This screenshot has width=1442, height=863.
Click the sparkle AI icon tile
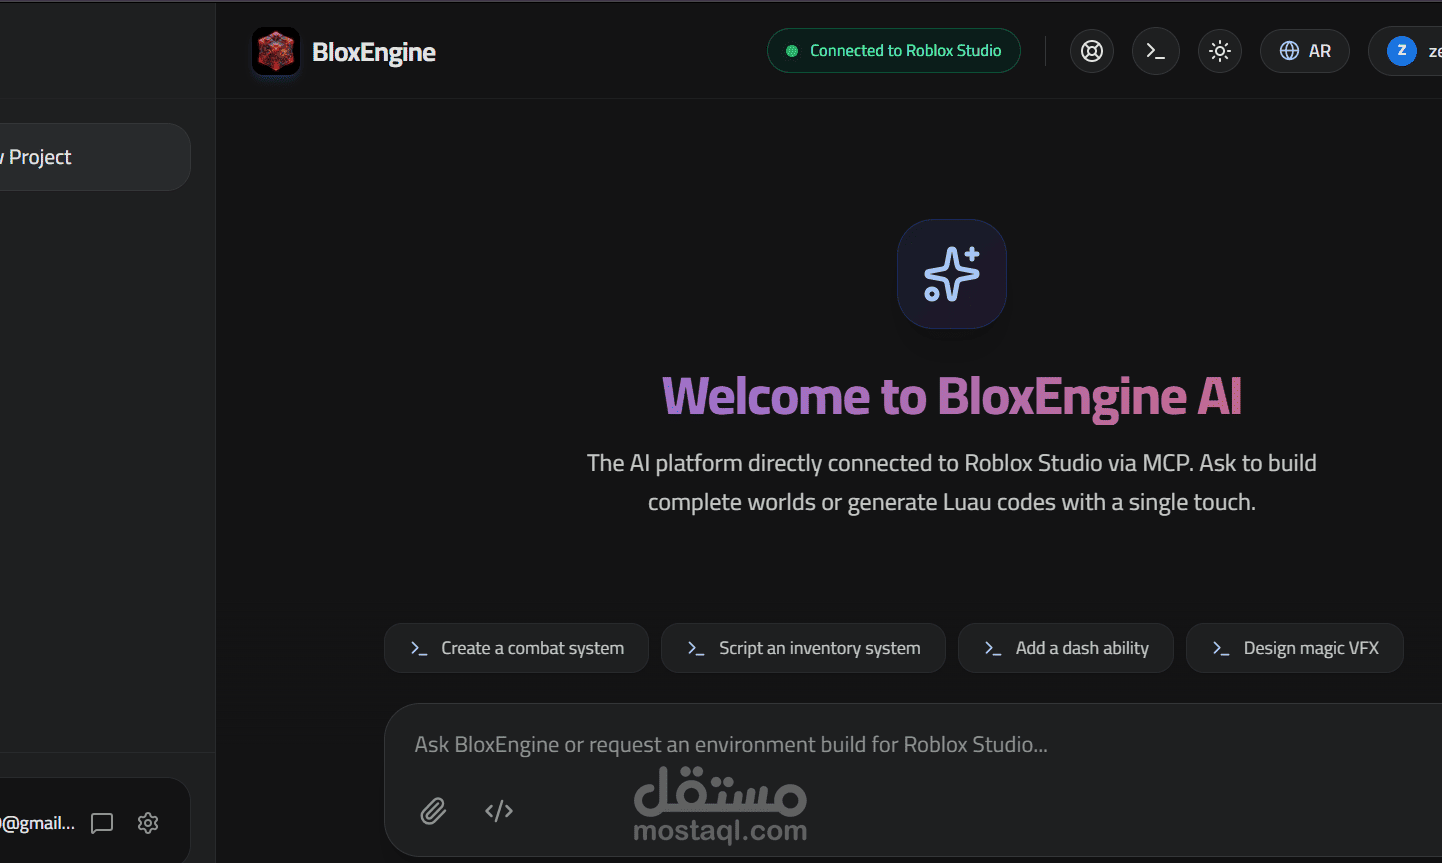pyautogui.click(x=952, y=274)
